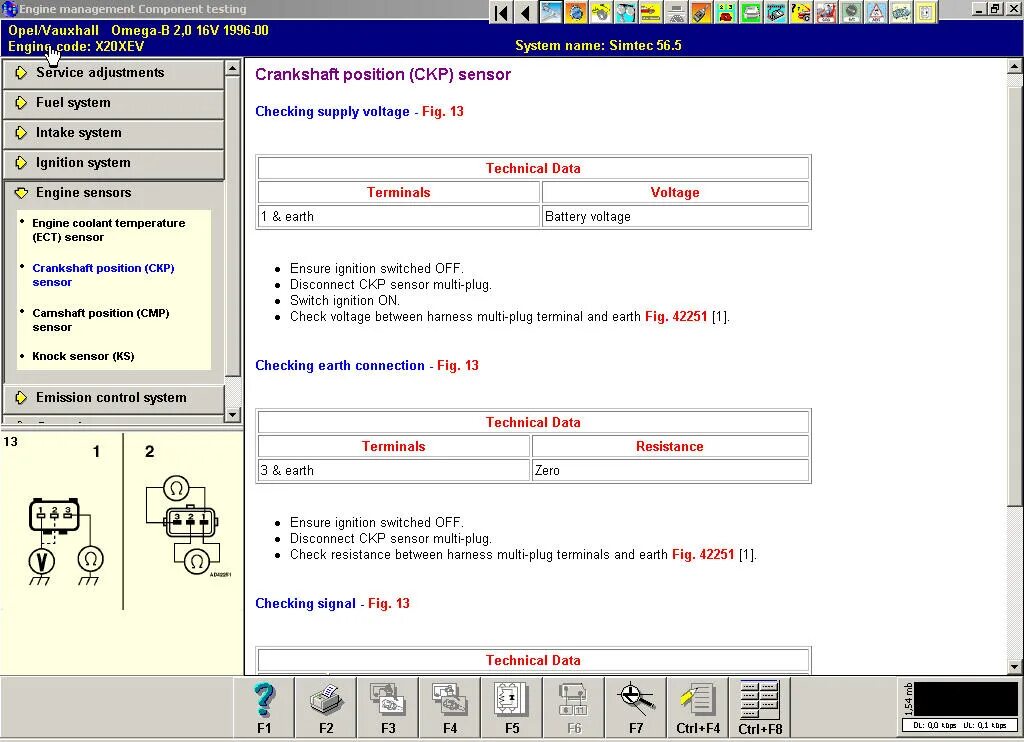Open notes with the Ctrl+F4 button
This screenshot has height=742, width=1024.
(x=698, y=708)
